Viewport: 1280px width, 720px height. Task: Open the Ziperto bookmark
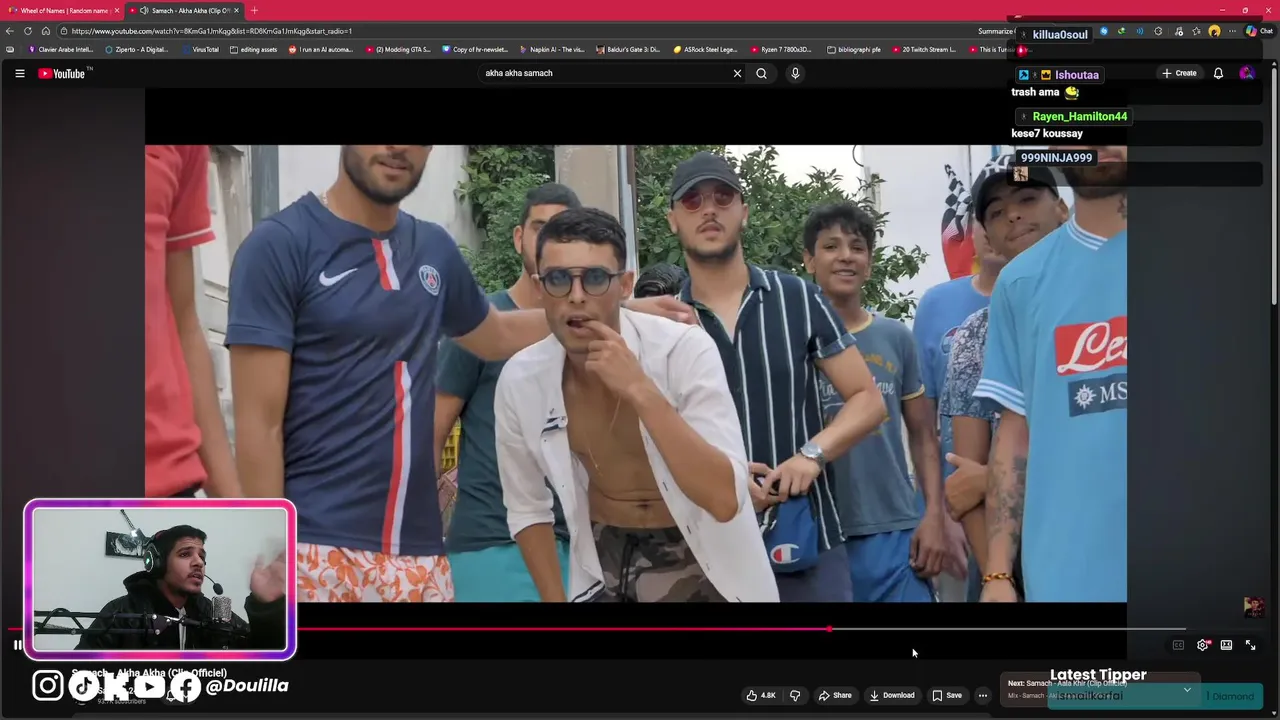click(x=137, y=49)
